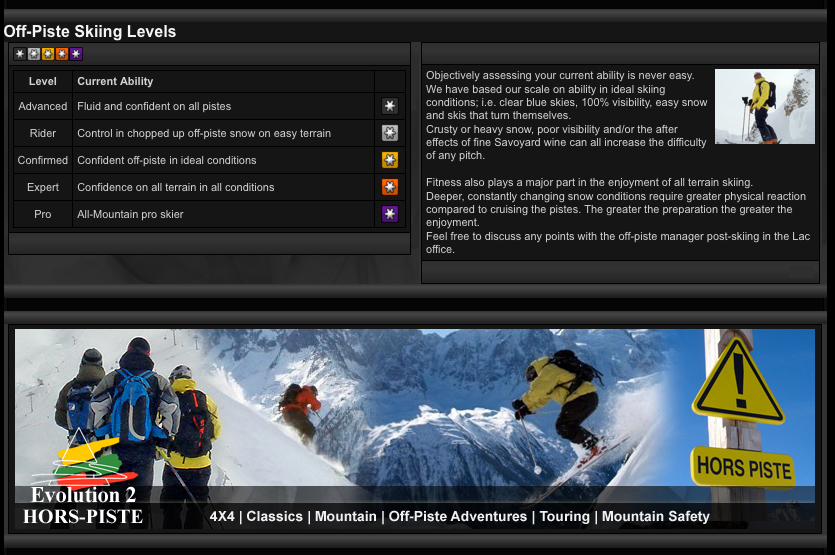Open the 4X4 banner link
The image size is (835, 555).
click(222, 516)
